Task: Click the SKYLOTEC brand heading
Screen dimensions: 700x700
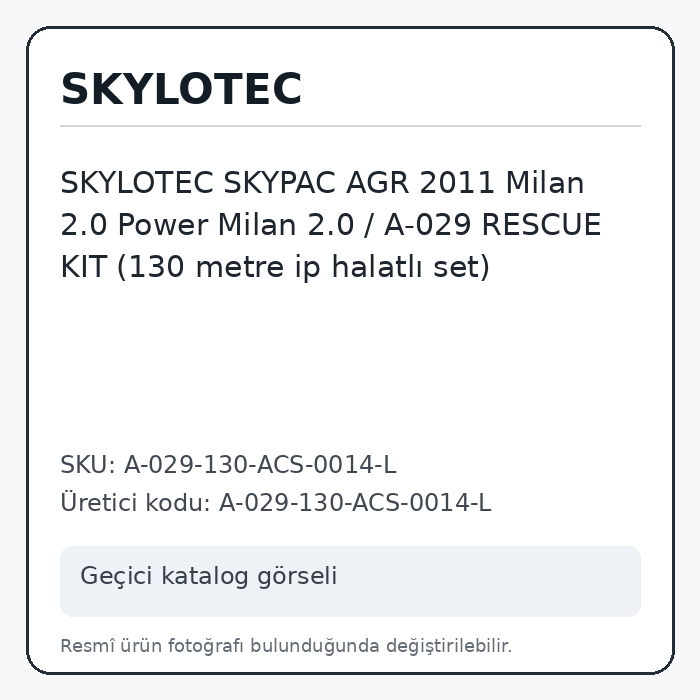Action: point(181,89)
